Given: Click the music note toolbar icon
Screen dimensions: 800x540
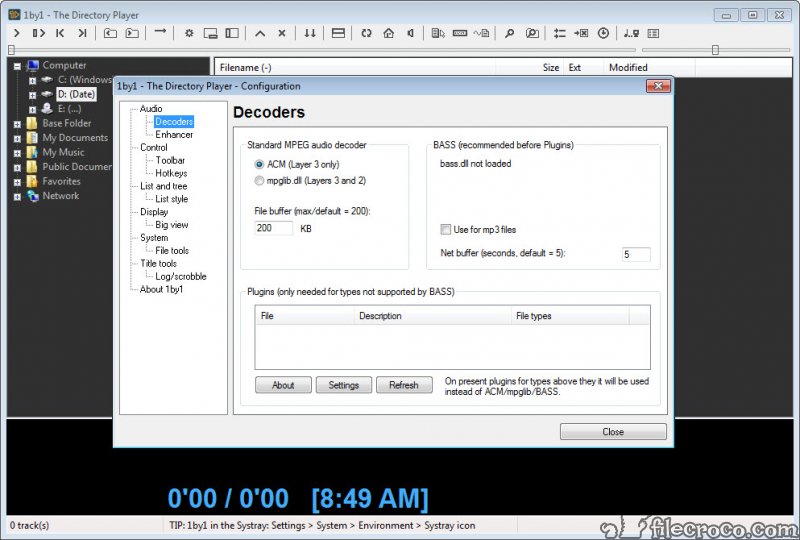Looking at the screenshot, I should tap(631, 33).
